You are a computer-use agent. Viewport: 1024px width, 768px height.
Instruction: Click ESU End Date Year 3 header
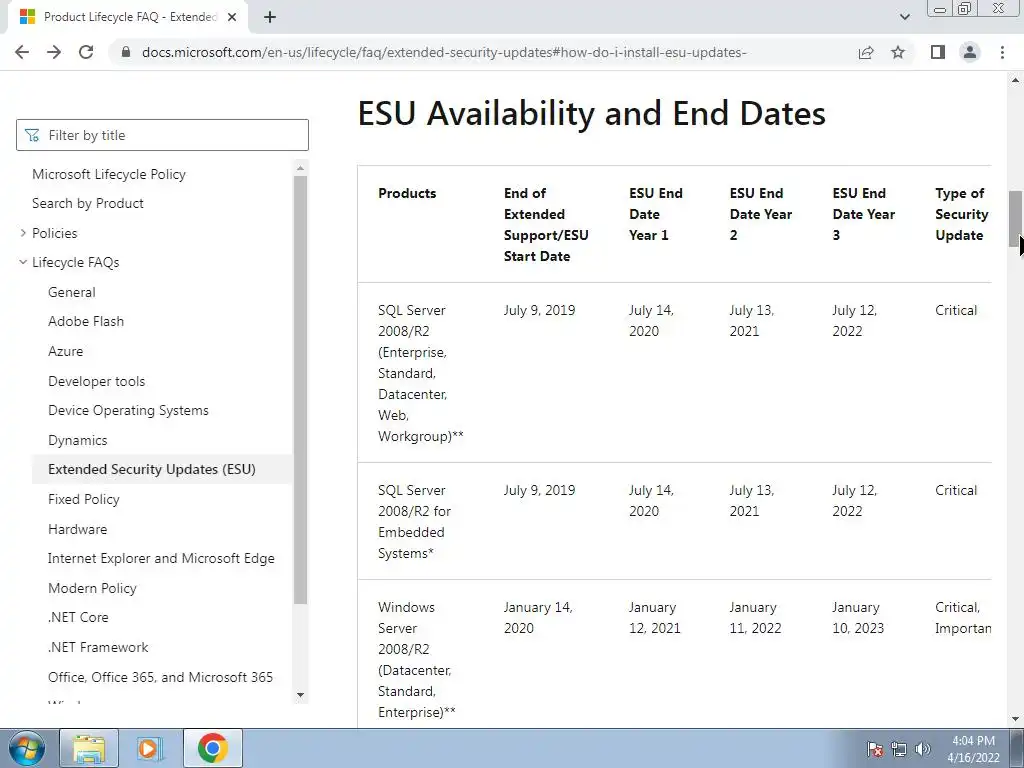(863, 214)
